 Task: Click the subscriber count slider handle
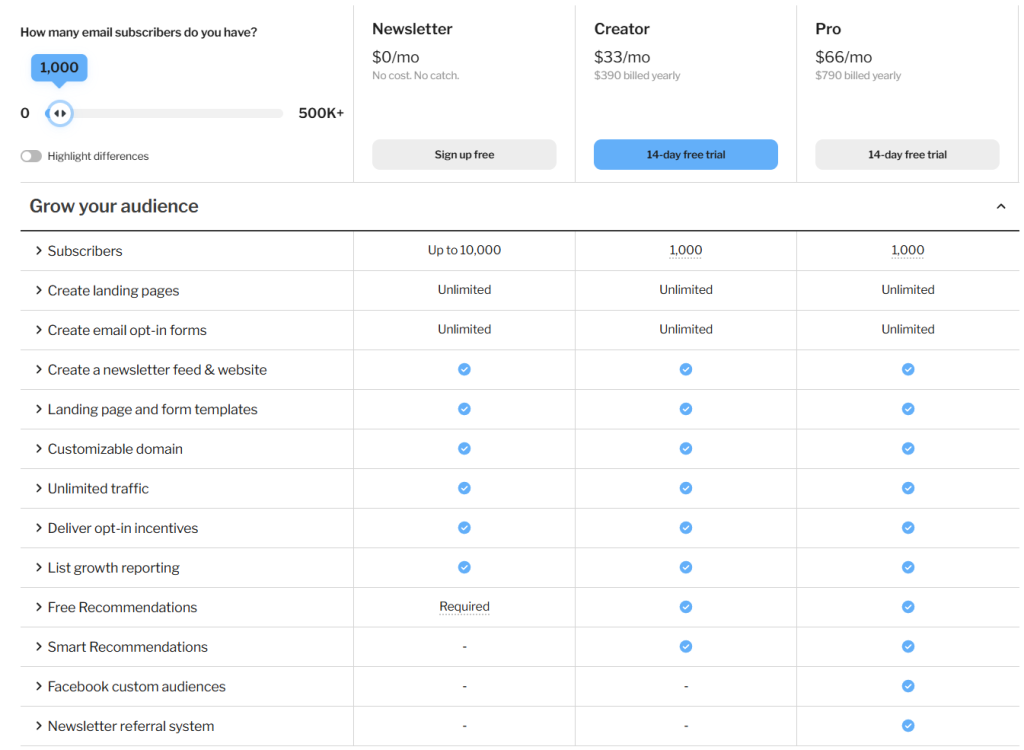[x=59, y=113]
